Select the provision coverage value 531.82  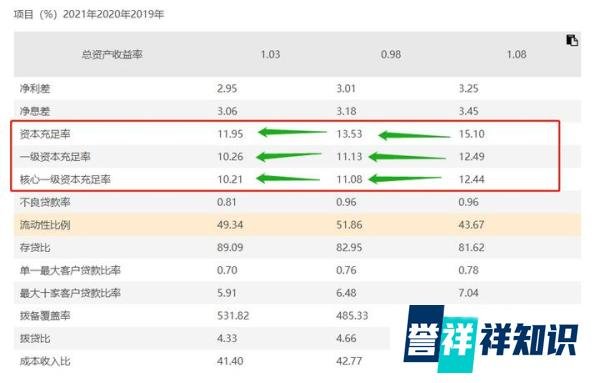(233, 316)
